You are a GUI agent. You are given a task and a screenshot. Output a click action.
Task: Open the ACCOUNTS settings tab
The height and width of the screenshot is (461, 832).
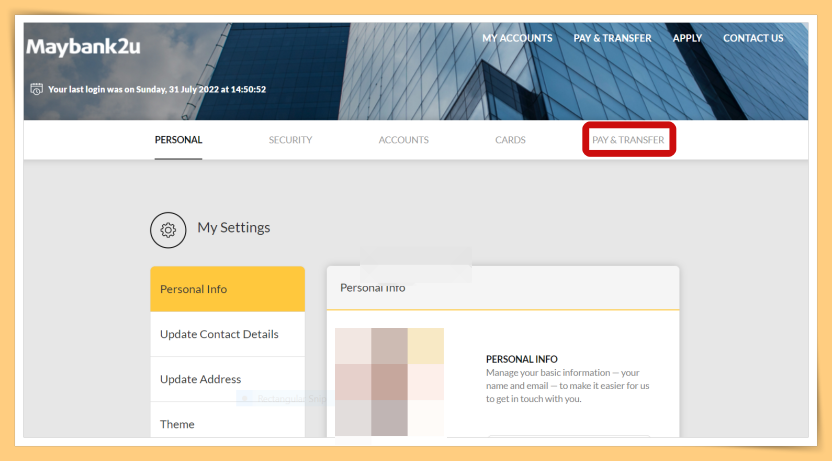pyautogui.click(x=403, y=140)
